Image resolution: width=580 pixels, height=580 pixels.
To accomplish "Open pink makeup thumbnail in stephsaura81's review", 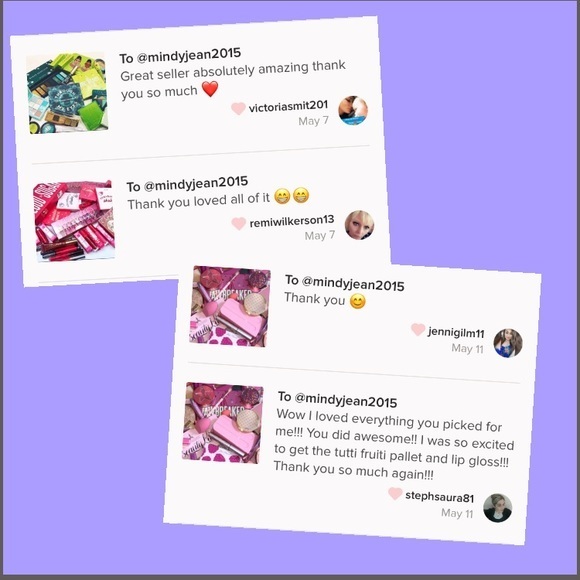I will click(223, 423).
